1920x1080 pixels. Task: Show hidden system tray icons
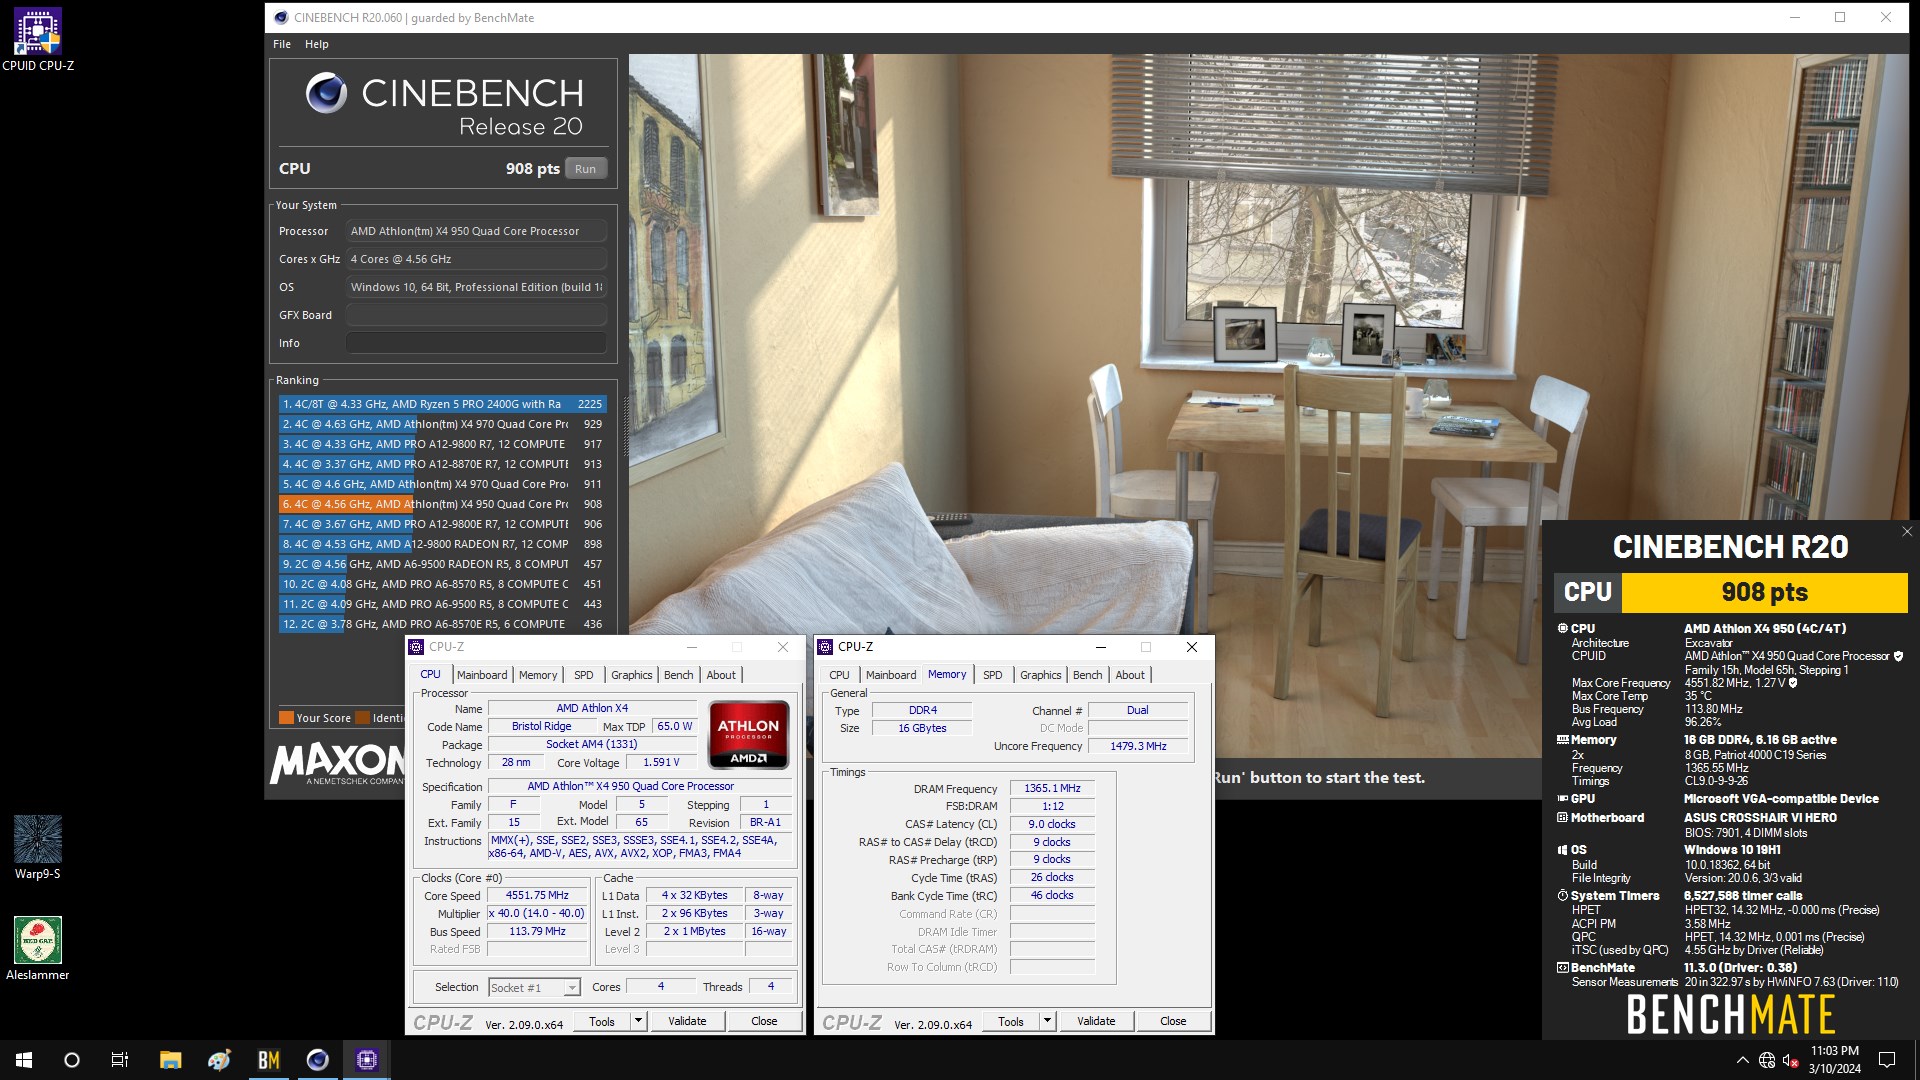1743,1060
